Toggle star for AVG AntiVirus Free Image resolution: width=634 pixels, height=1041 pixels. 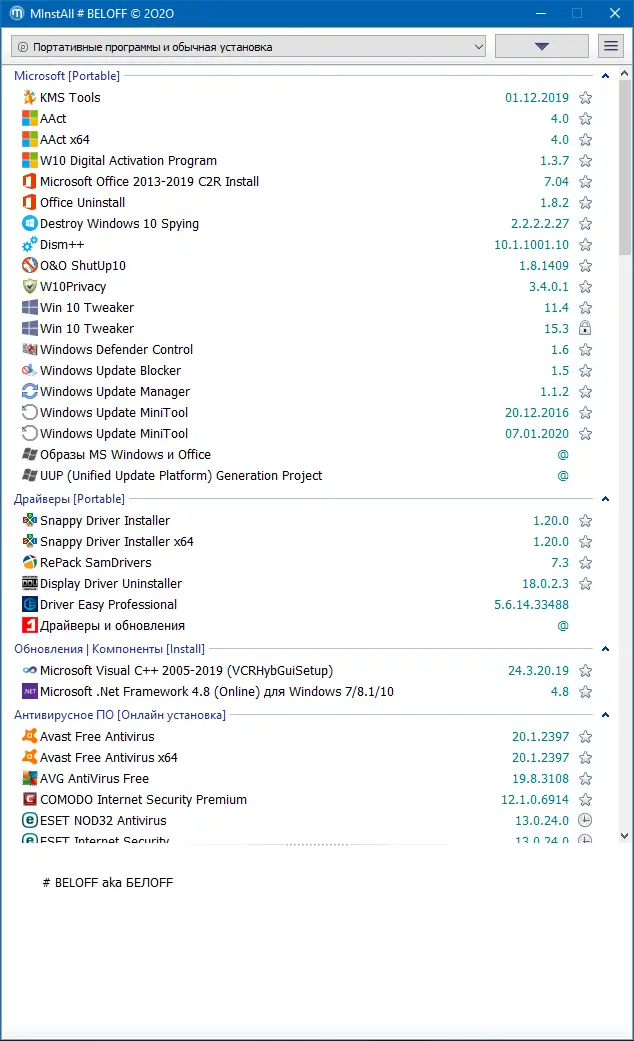(x=586, y=779)
